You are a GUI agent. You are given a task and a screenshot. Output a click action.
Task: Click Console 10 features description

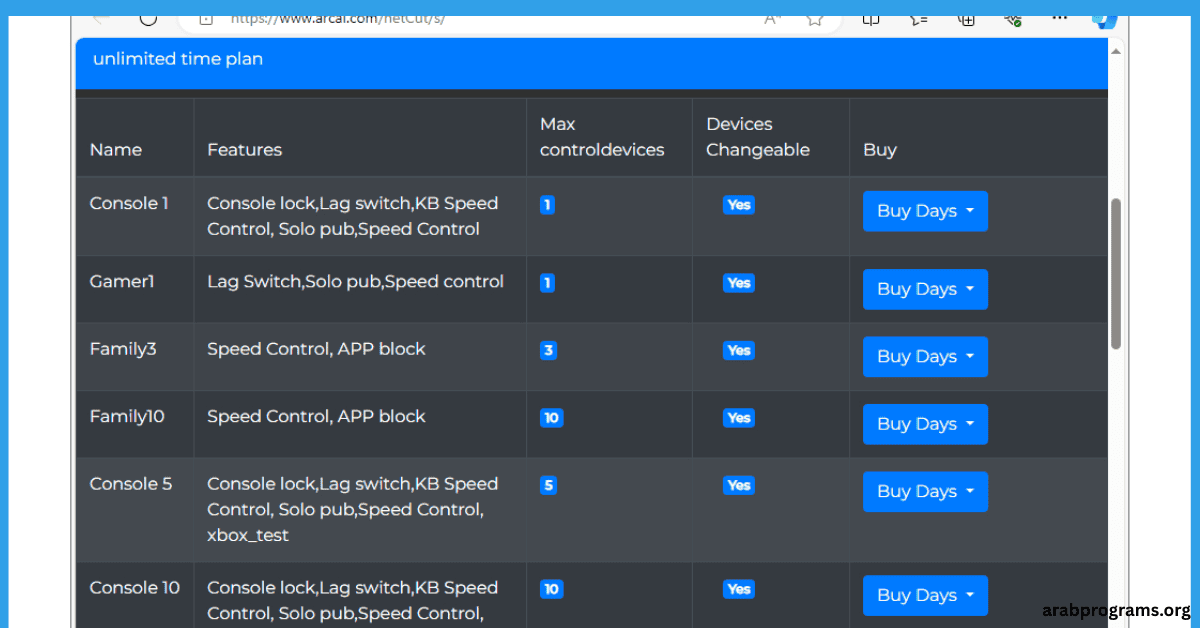pyautogui.click(x=353, y=601)
